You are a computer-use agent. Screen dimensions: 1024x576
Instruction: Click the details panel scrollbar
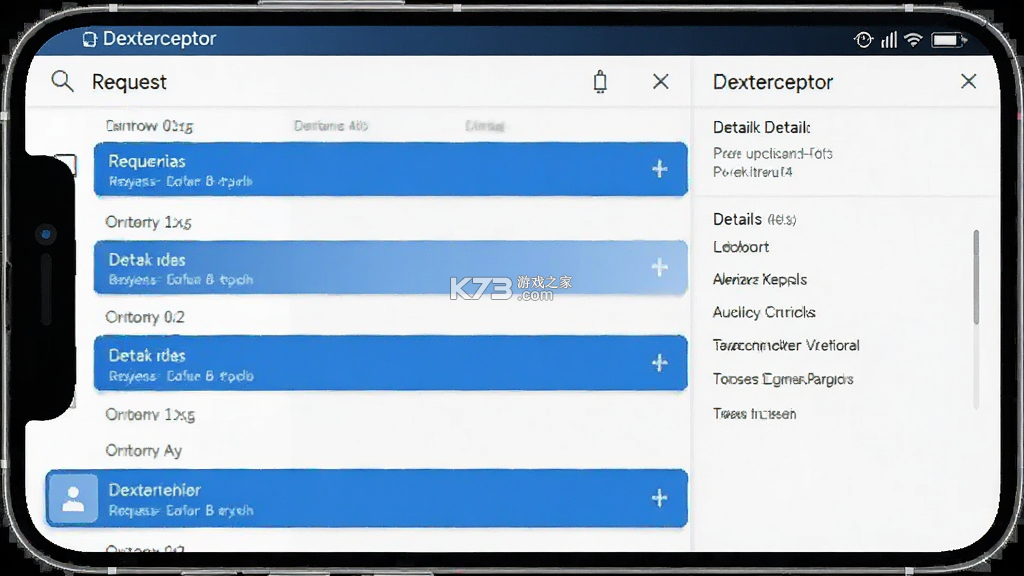point(976,277)
